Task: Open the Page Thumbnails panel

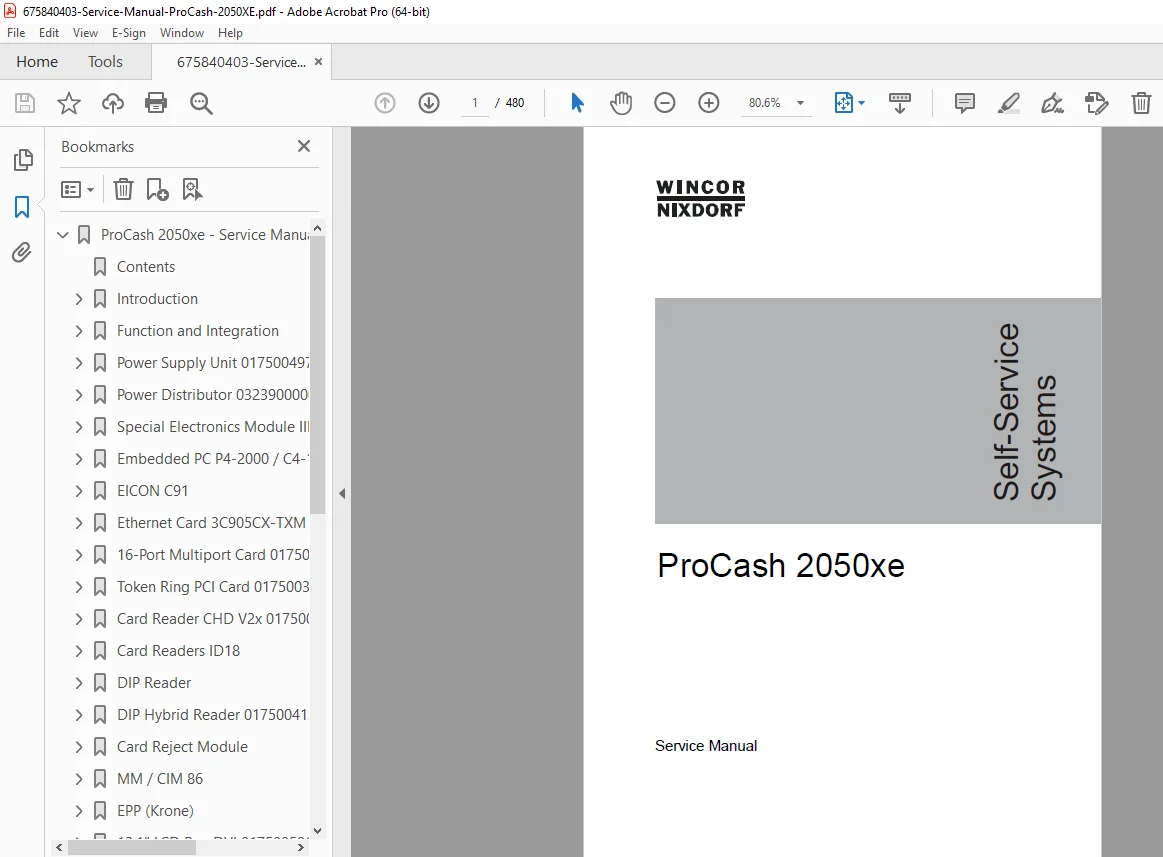Action: point(23,159)
